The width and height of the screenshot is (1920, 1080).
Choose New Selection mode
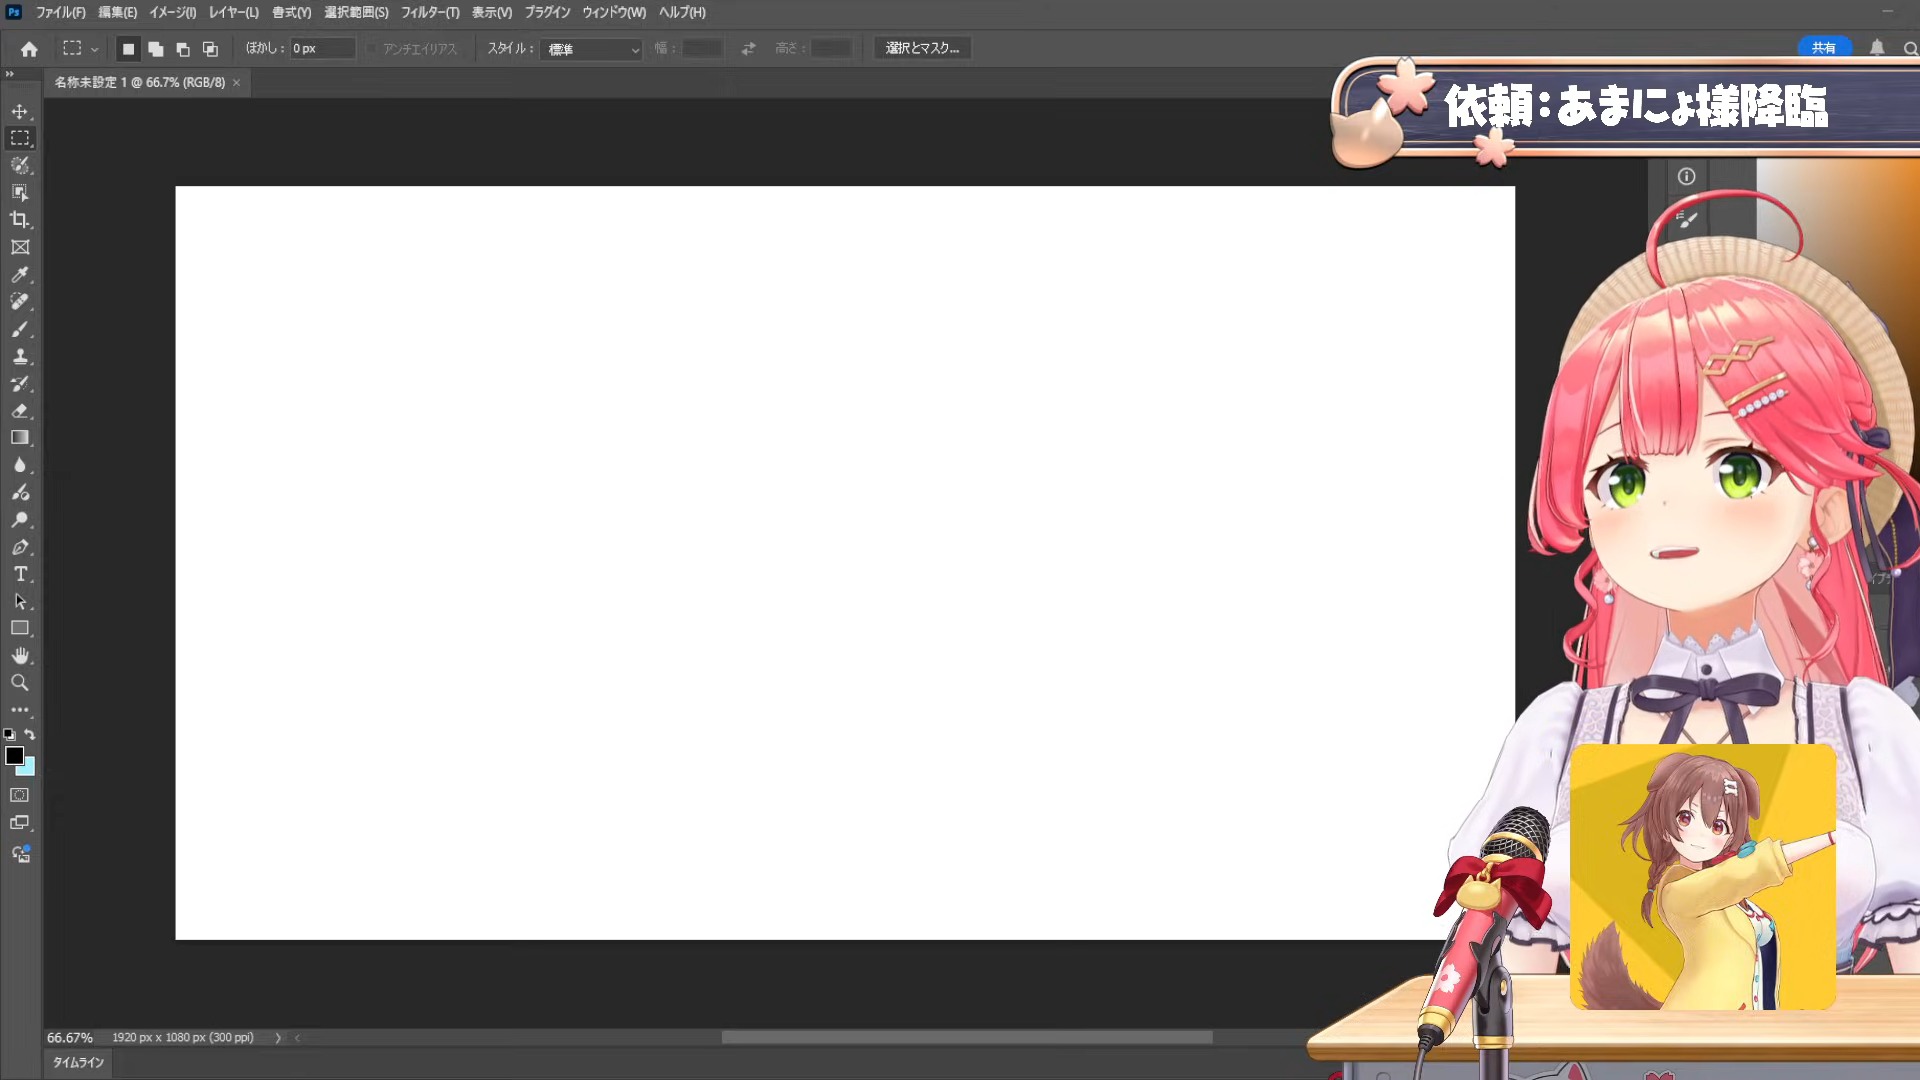pos(128,48)
